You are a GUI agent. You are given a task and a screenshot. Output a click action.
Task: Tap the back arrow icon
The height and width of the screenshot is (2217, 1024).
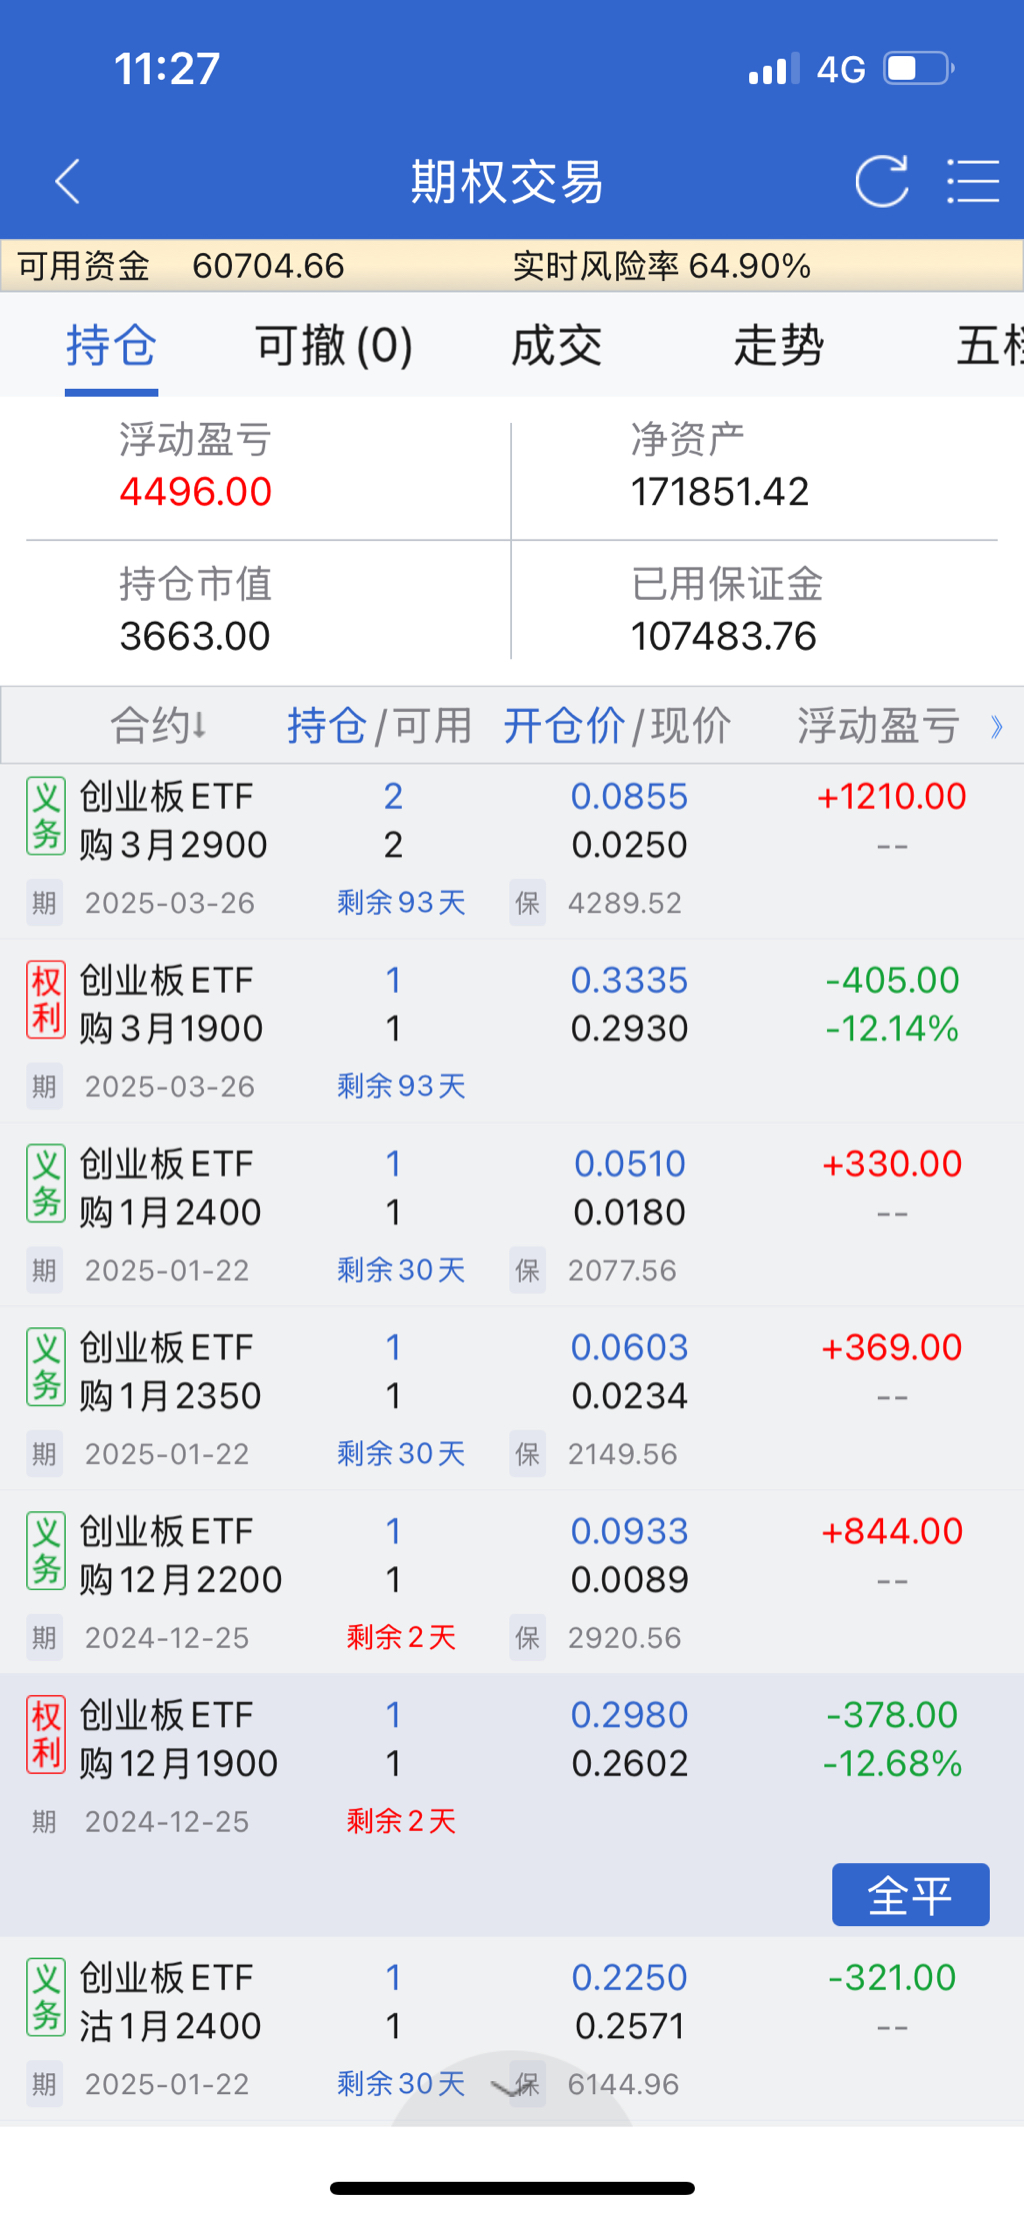click(67, 182)
